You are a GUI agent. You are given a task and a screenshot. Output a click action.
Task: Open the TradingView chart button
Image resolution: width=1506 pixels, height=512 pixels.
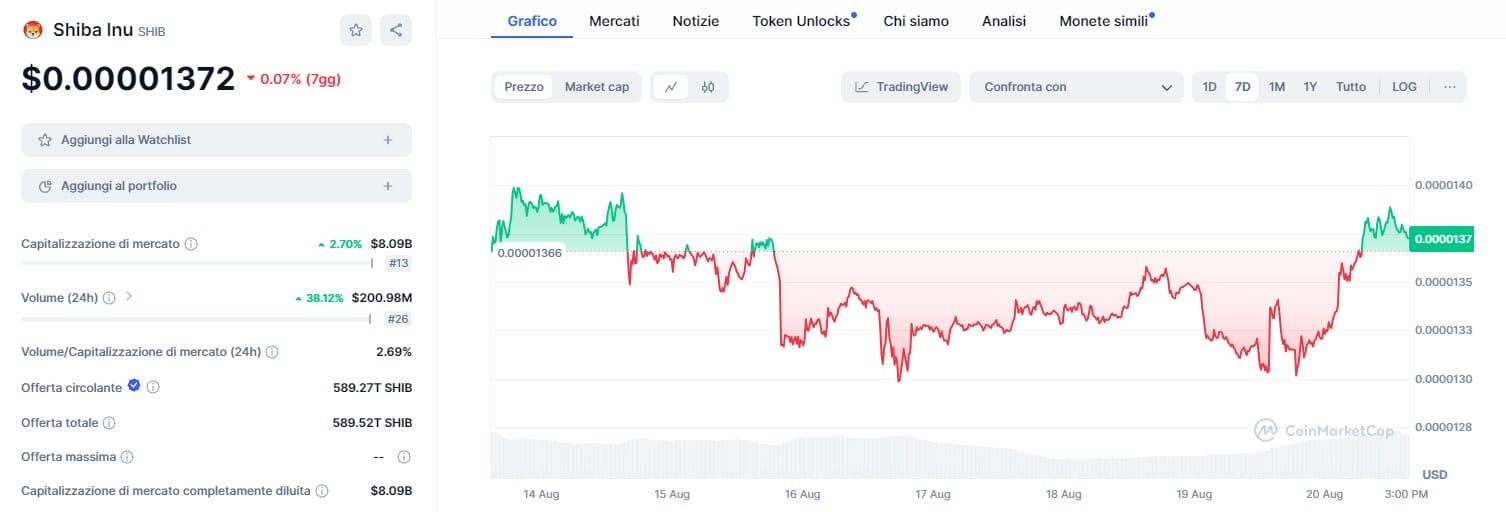pyautogui.click(x=901, y=87)
